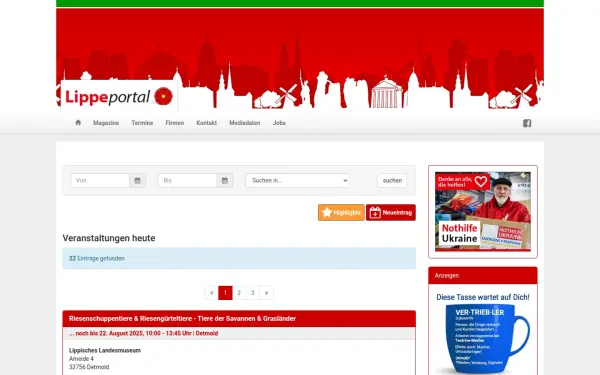600x375 pixels.
Task: Expand the 'Suchen in...' dropdown
Action: click(297, 181)
